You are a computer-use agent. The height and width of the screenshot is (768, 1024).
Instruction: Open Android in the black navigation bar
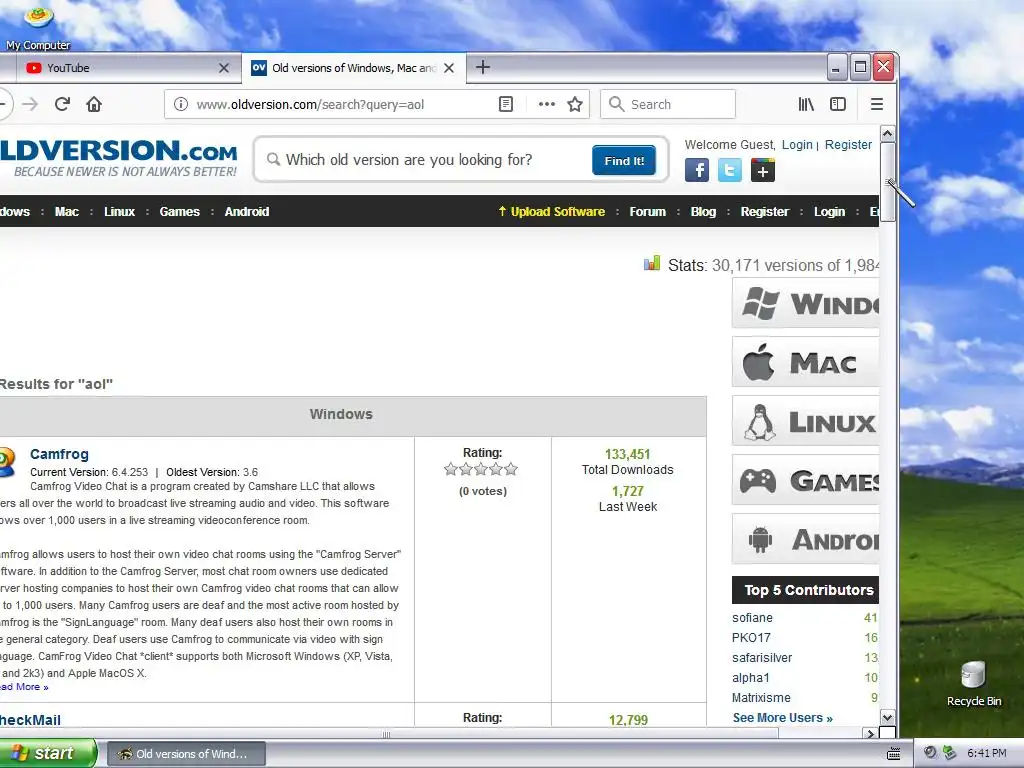click(x=247, y=212)
